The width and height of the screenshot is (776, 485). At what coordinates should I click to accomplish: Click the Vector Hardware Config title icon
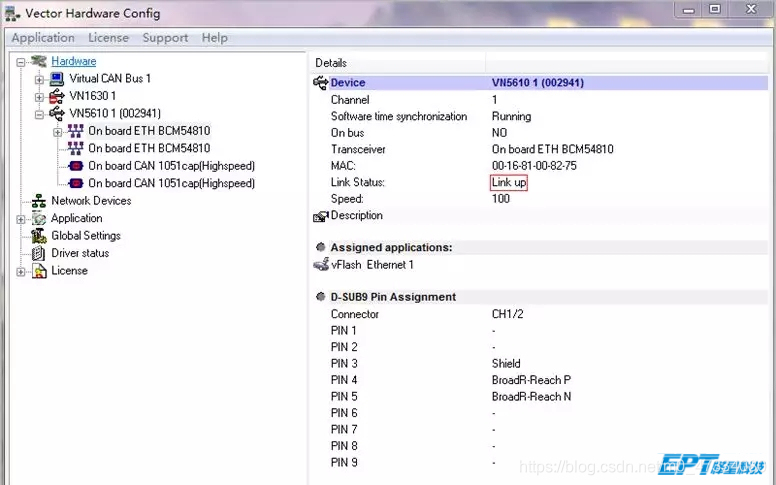[x=12, y=13]
